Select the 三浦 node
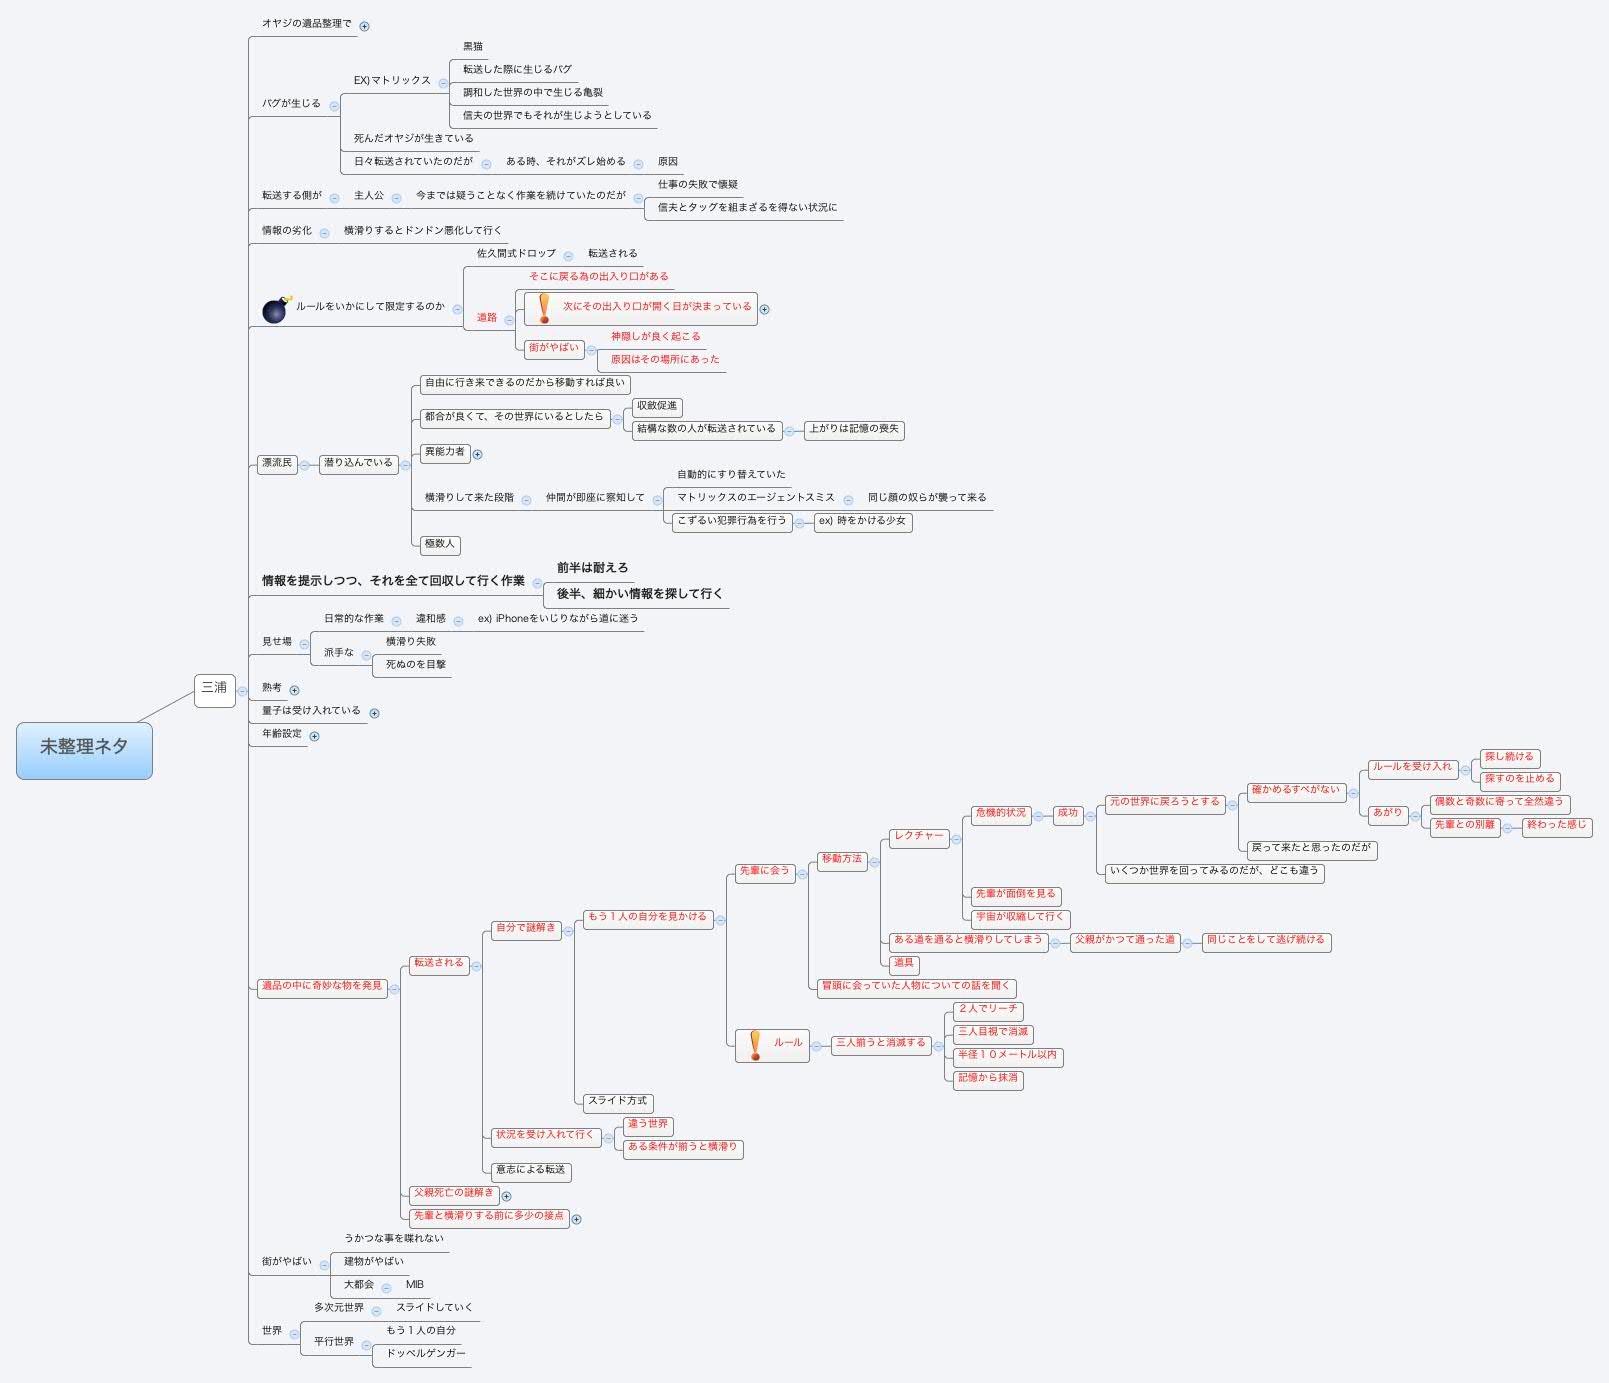The width and height of the screenshot is (1609, 1383). click(x=214, y=690)
